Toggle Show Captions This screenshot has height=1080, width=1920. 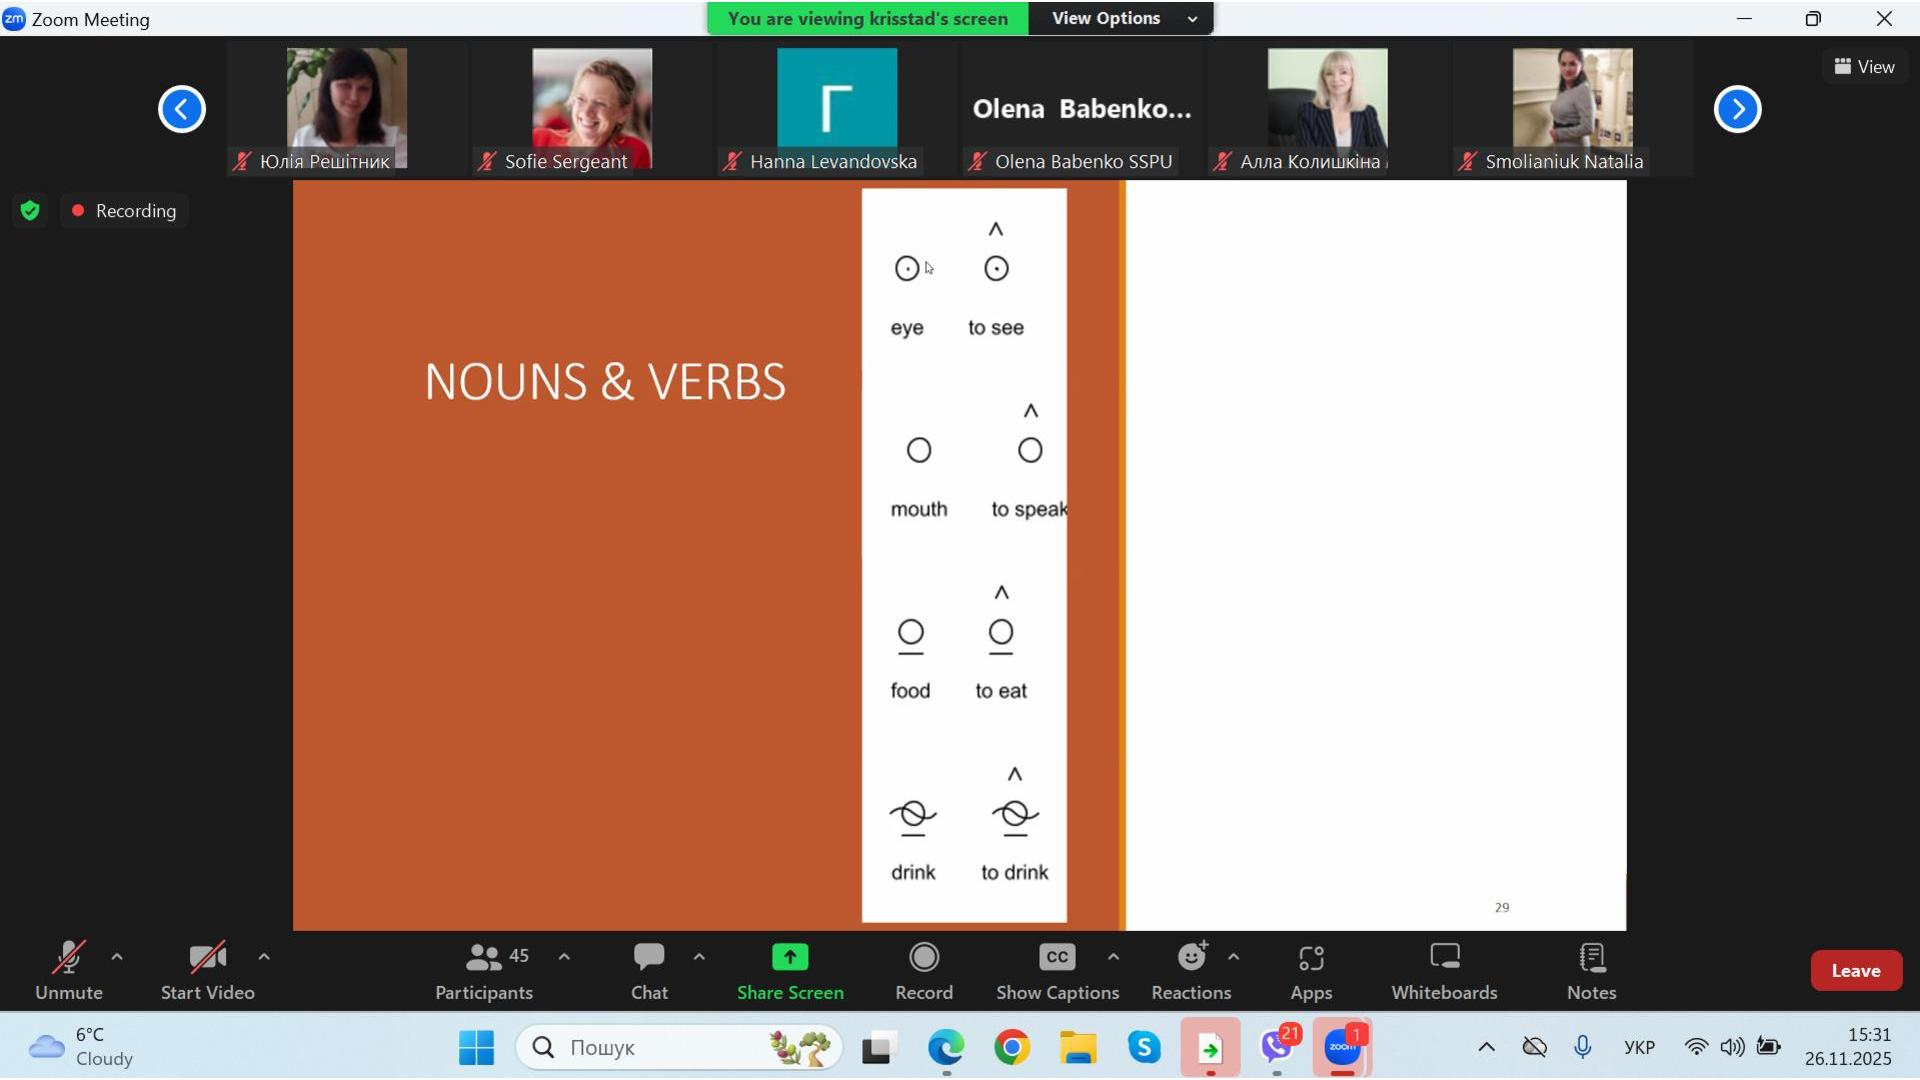[x=1056, y=971]
